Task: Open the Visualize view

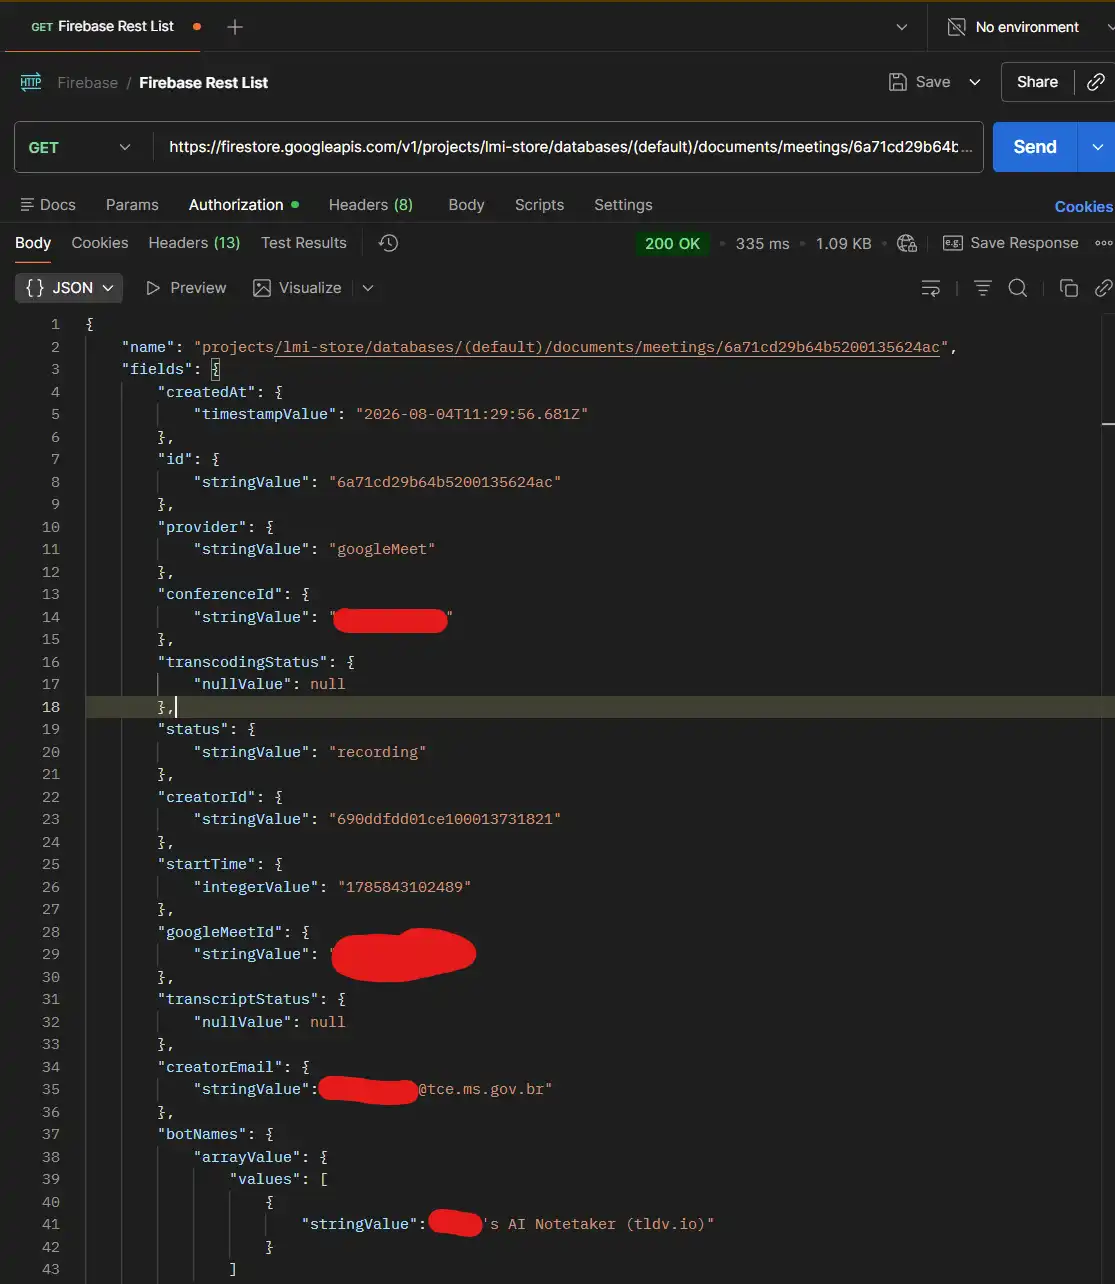Action: (x=297, y=288)
